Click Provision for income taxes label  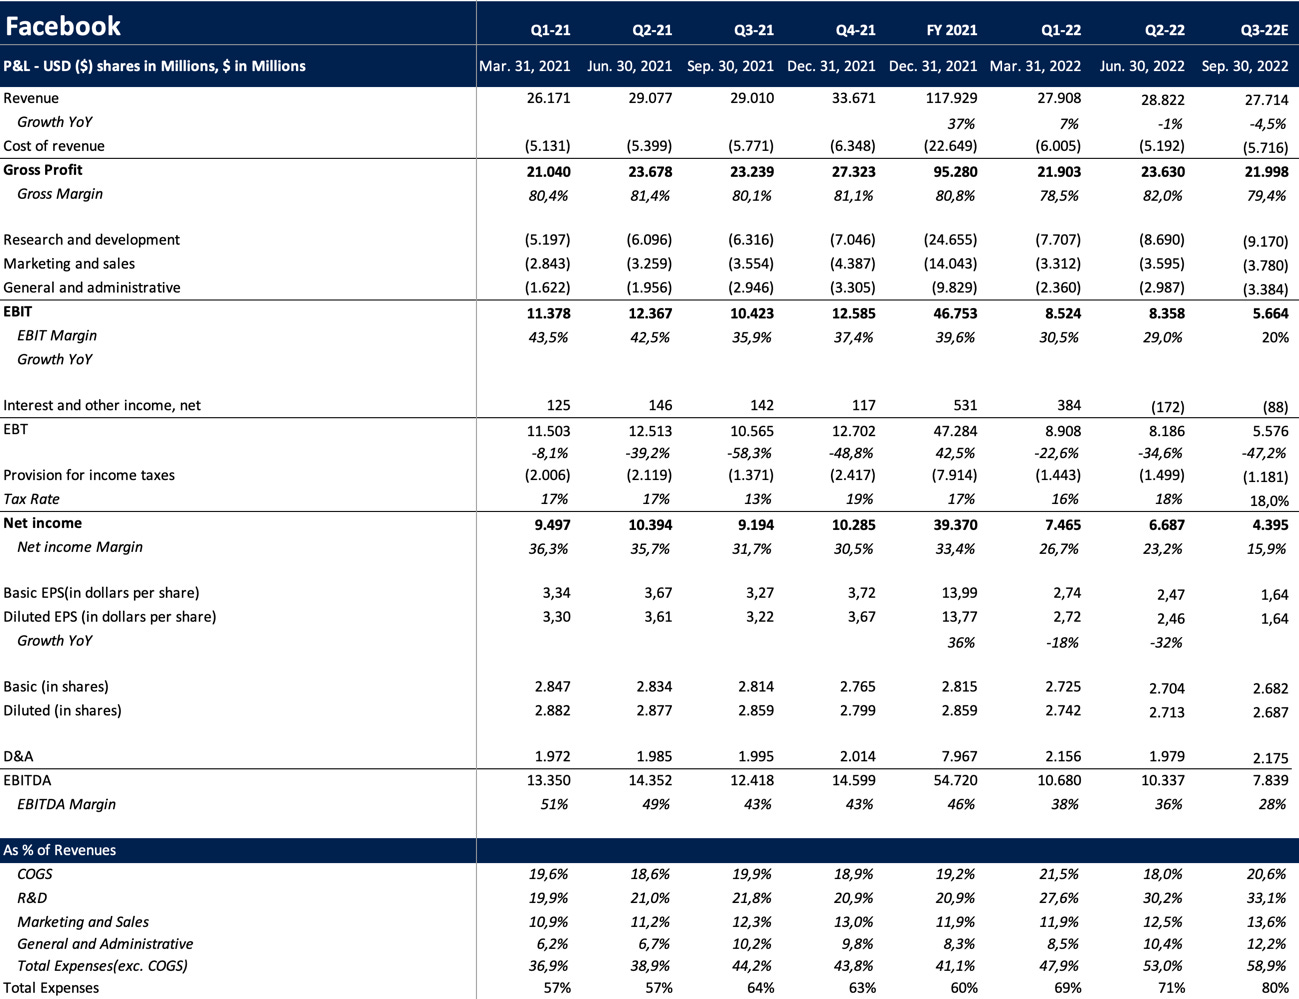[89, 476]
